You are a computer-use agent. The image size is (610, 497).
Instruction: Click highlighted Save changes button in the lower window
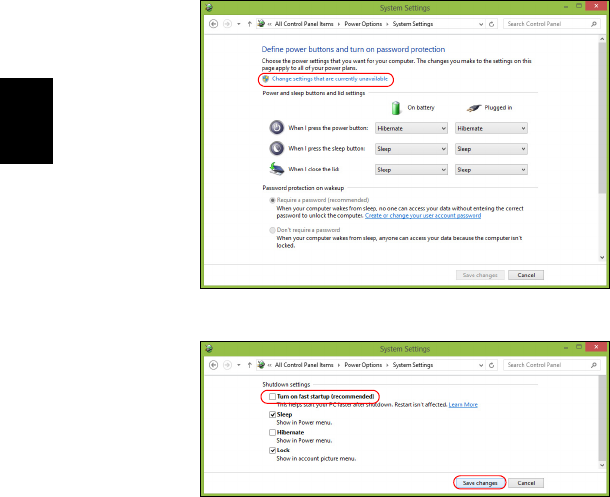click(480, 483)
